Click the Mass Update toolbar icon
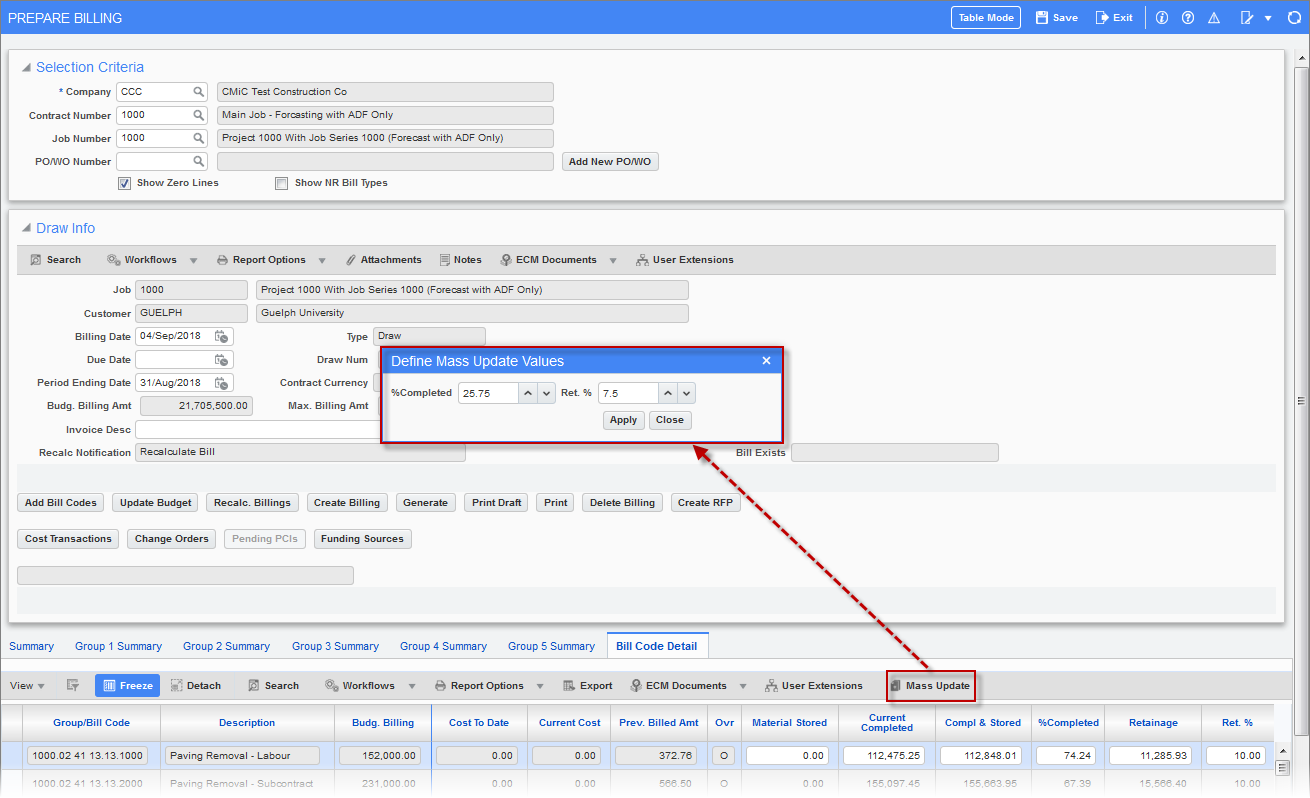This screenshot has height=798, width=1310. [896, 686]
